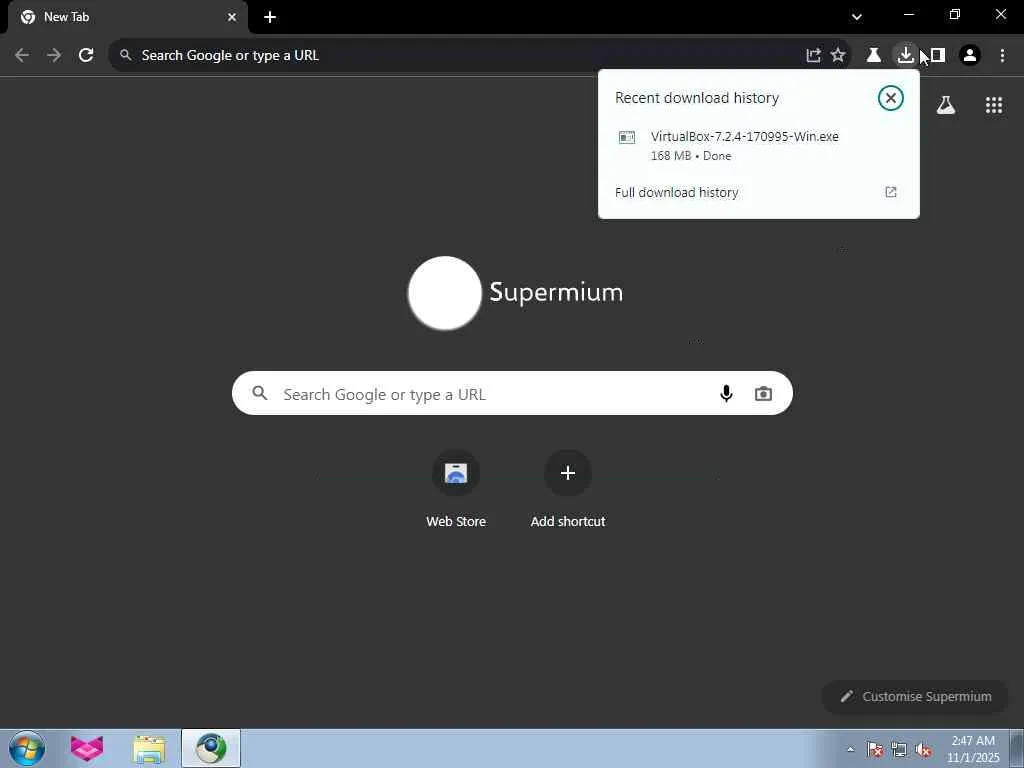Open the side panel

click(x=937, y=56)
